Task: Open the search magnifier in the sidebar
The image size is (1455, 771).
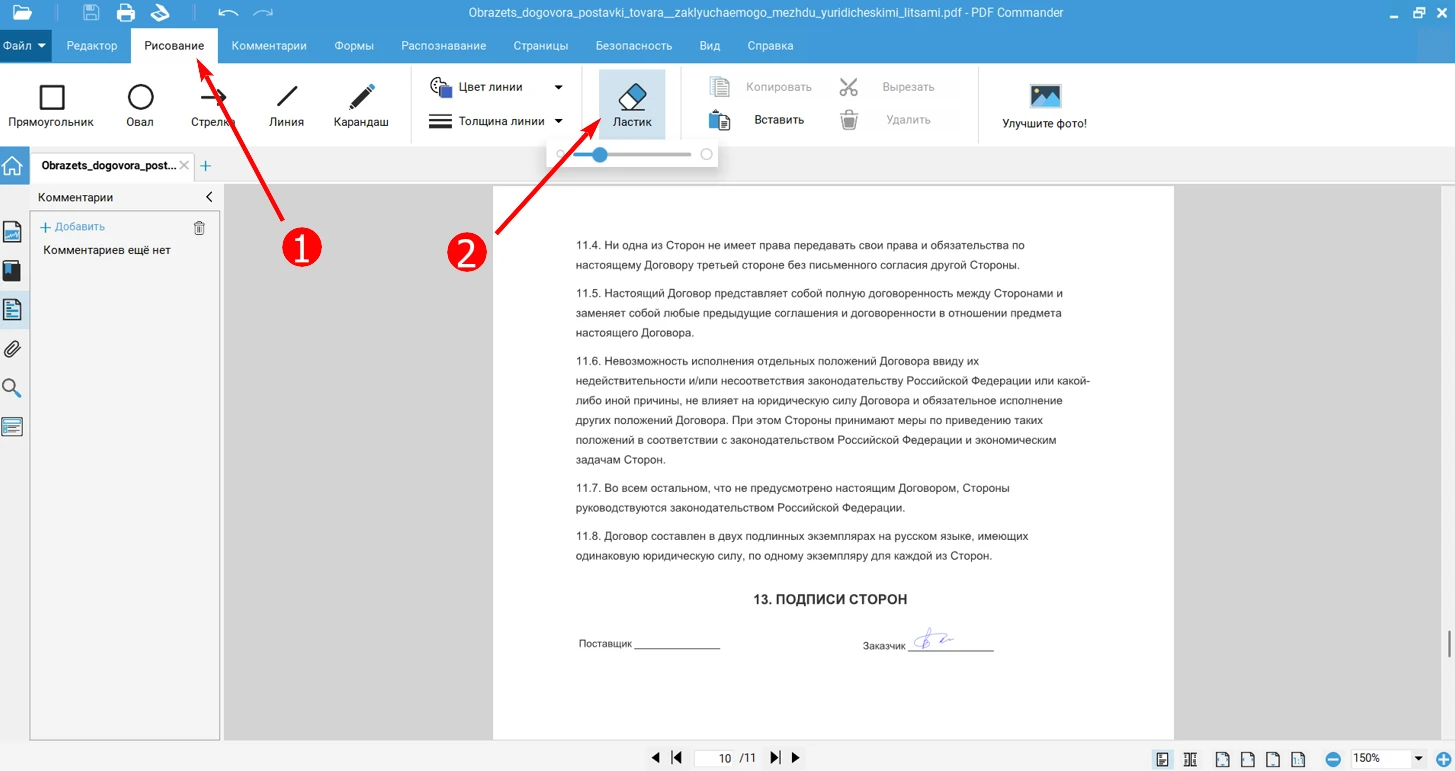Action: (12, 388)
